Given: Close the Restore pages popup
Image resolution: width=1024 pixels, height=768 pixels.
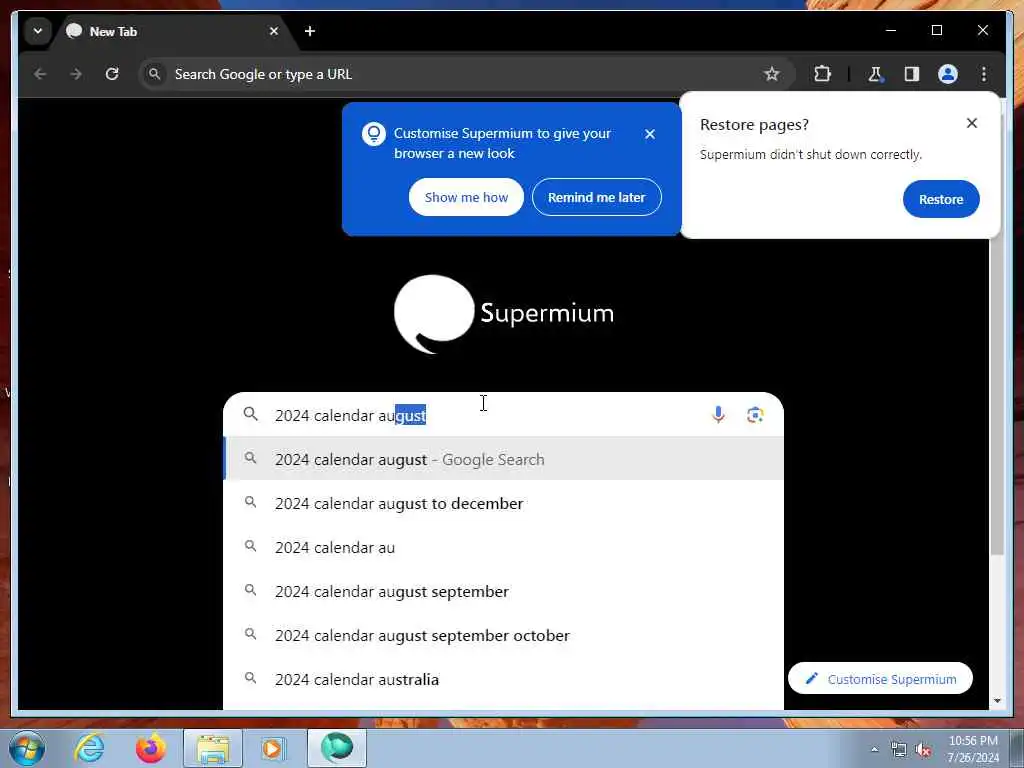Looking at the screenshot, I should [972, 123].
